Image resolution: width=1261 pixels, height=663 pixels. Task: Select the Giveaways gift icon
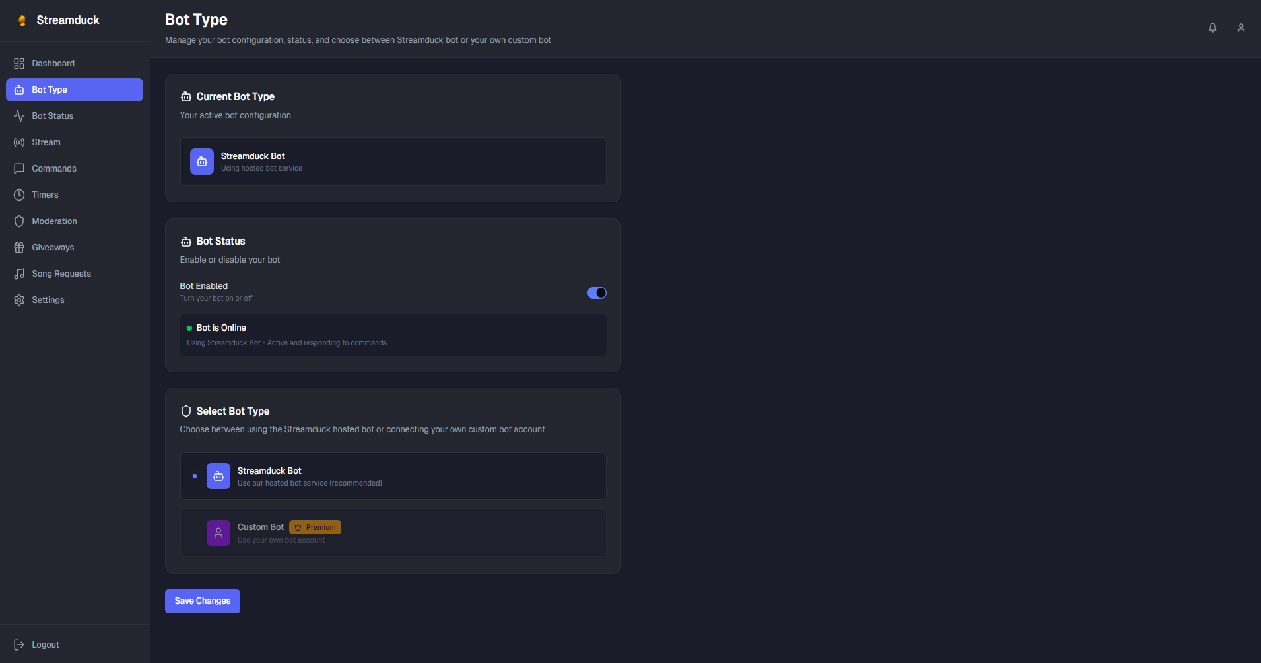tap(19, 247)
